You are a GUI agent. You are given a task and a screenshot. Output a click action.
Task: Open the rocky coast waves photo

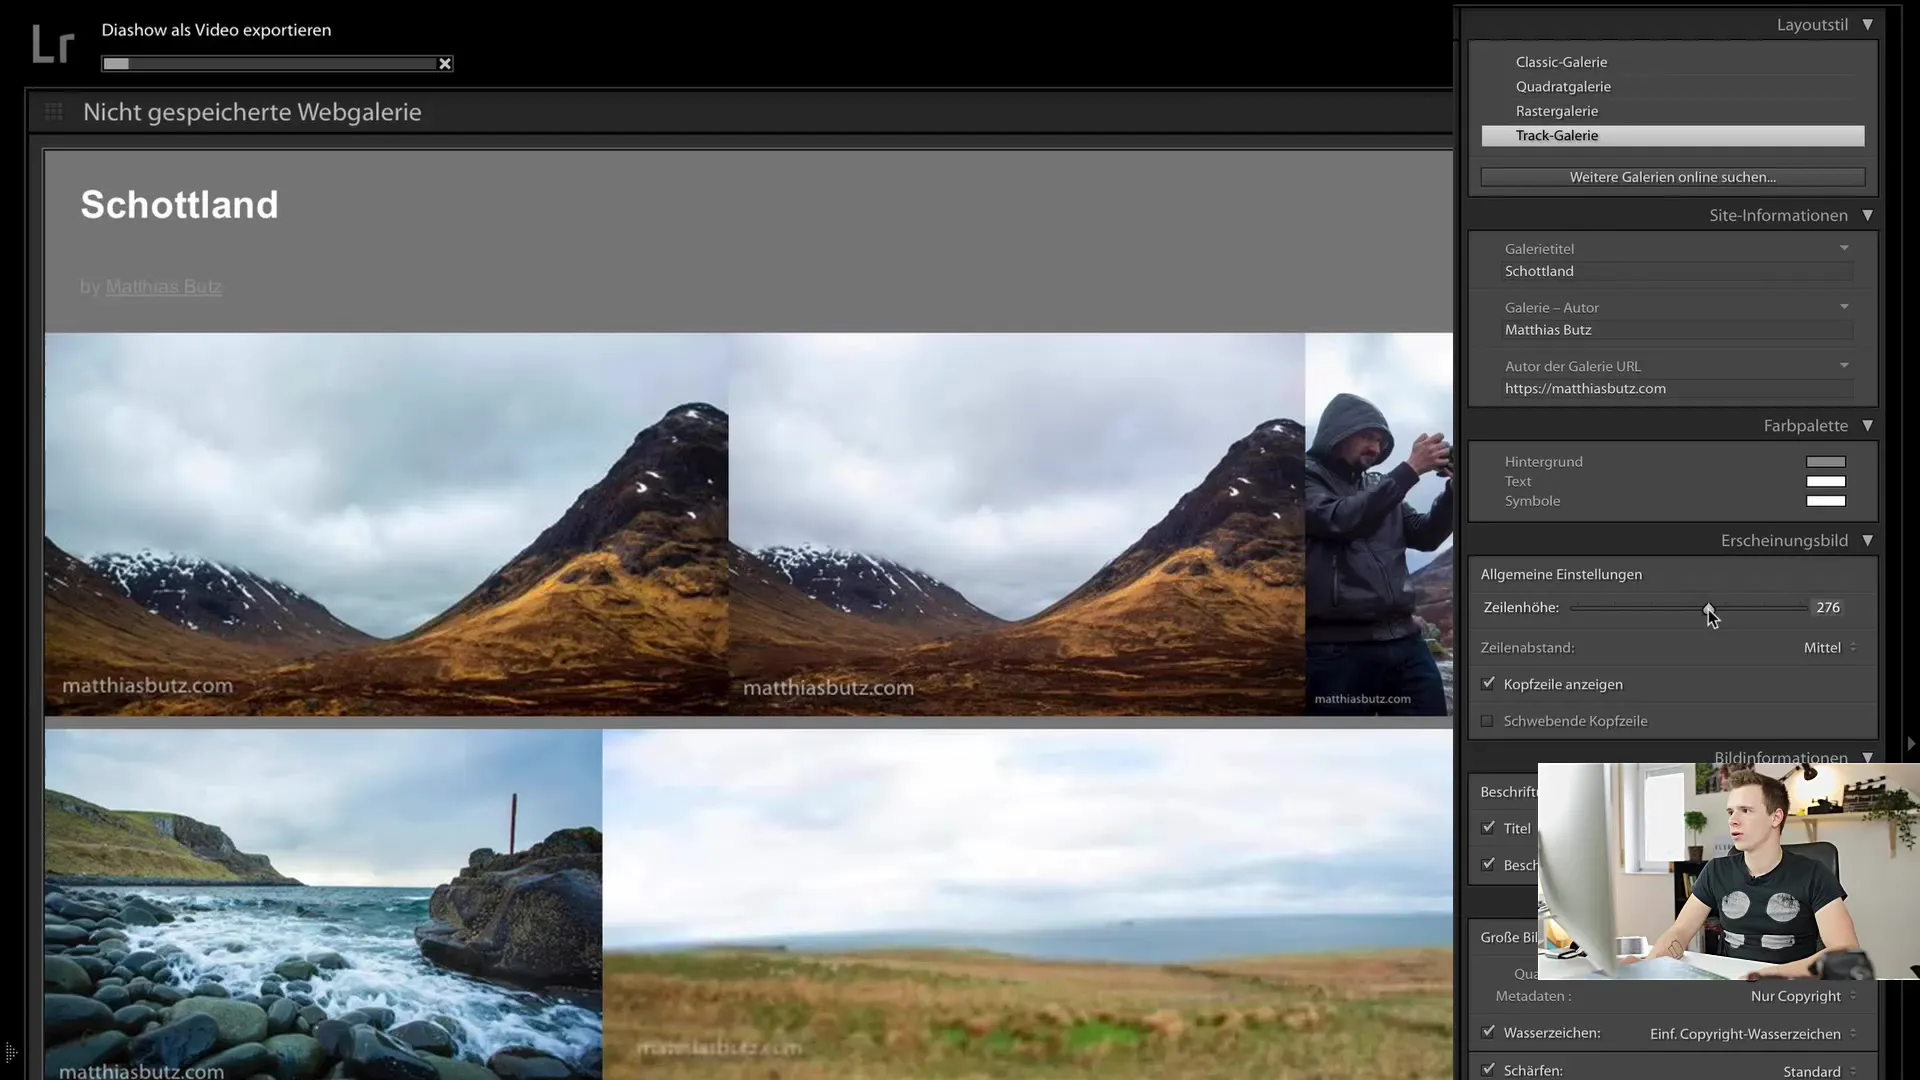323,905
